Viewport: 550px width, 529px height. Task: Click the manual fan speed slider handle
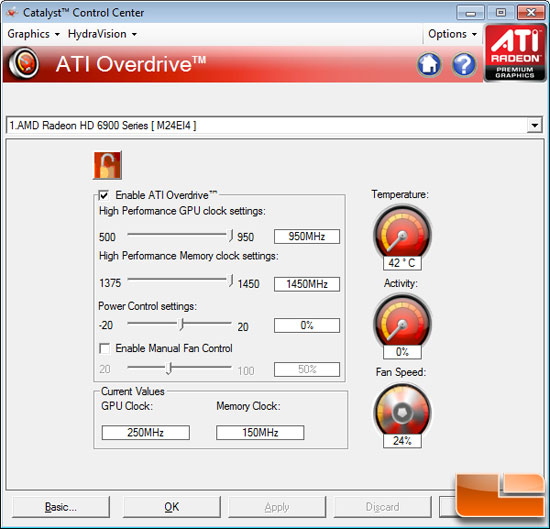click(x=169, y=368)
